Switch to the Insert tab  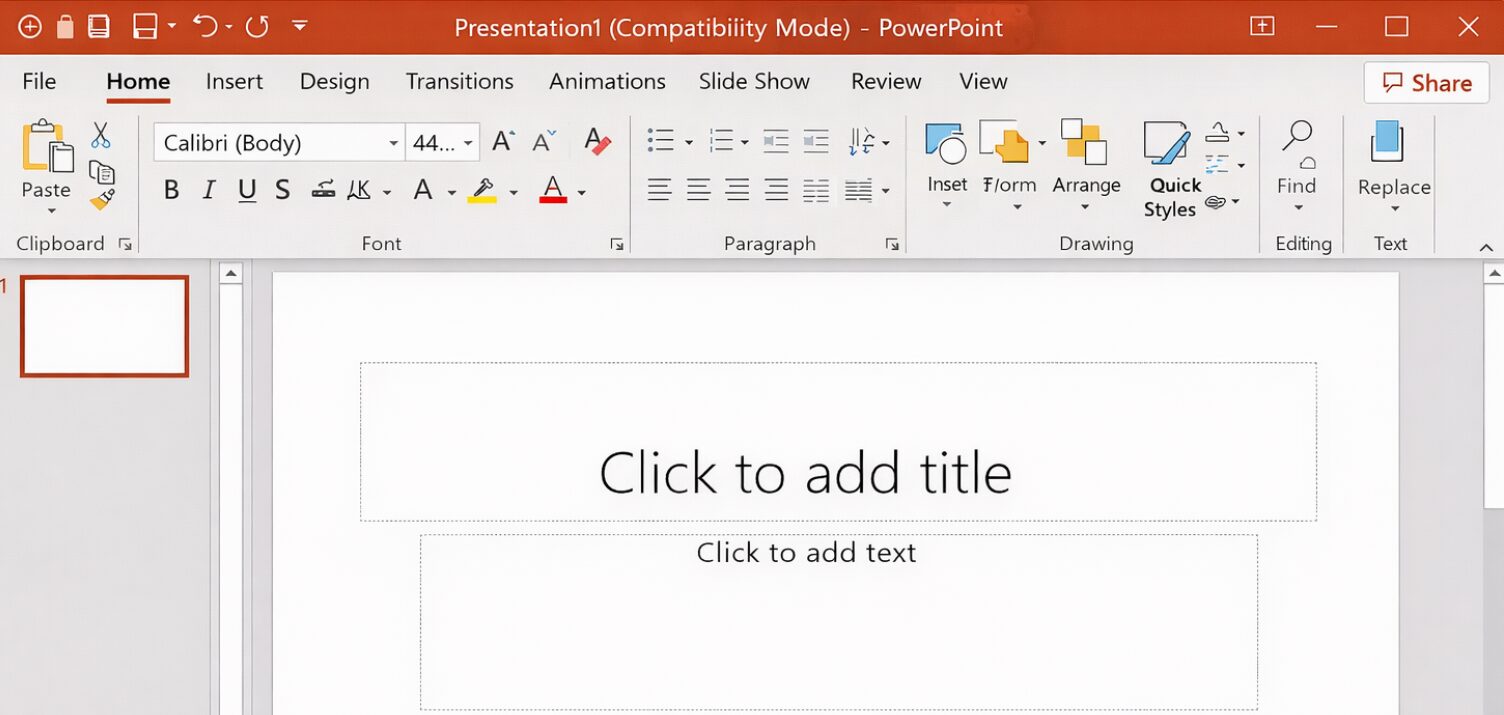point(234,81)
